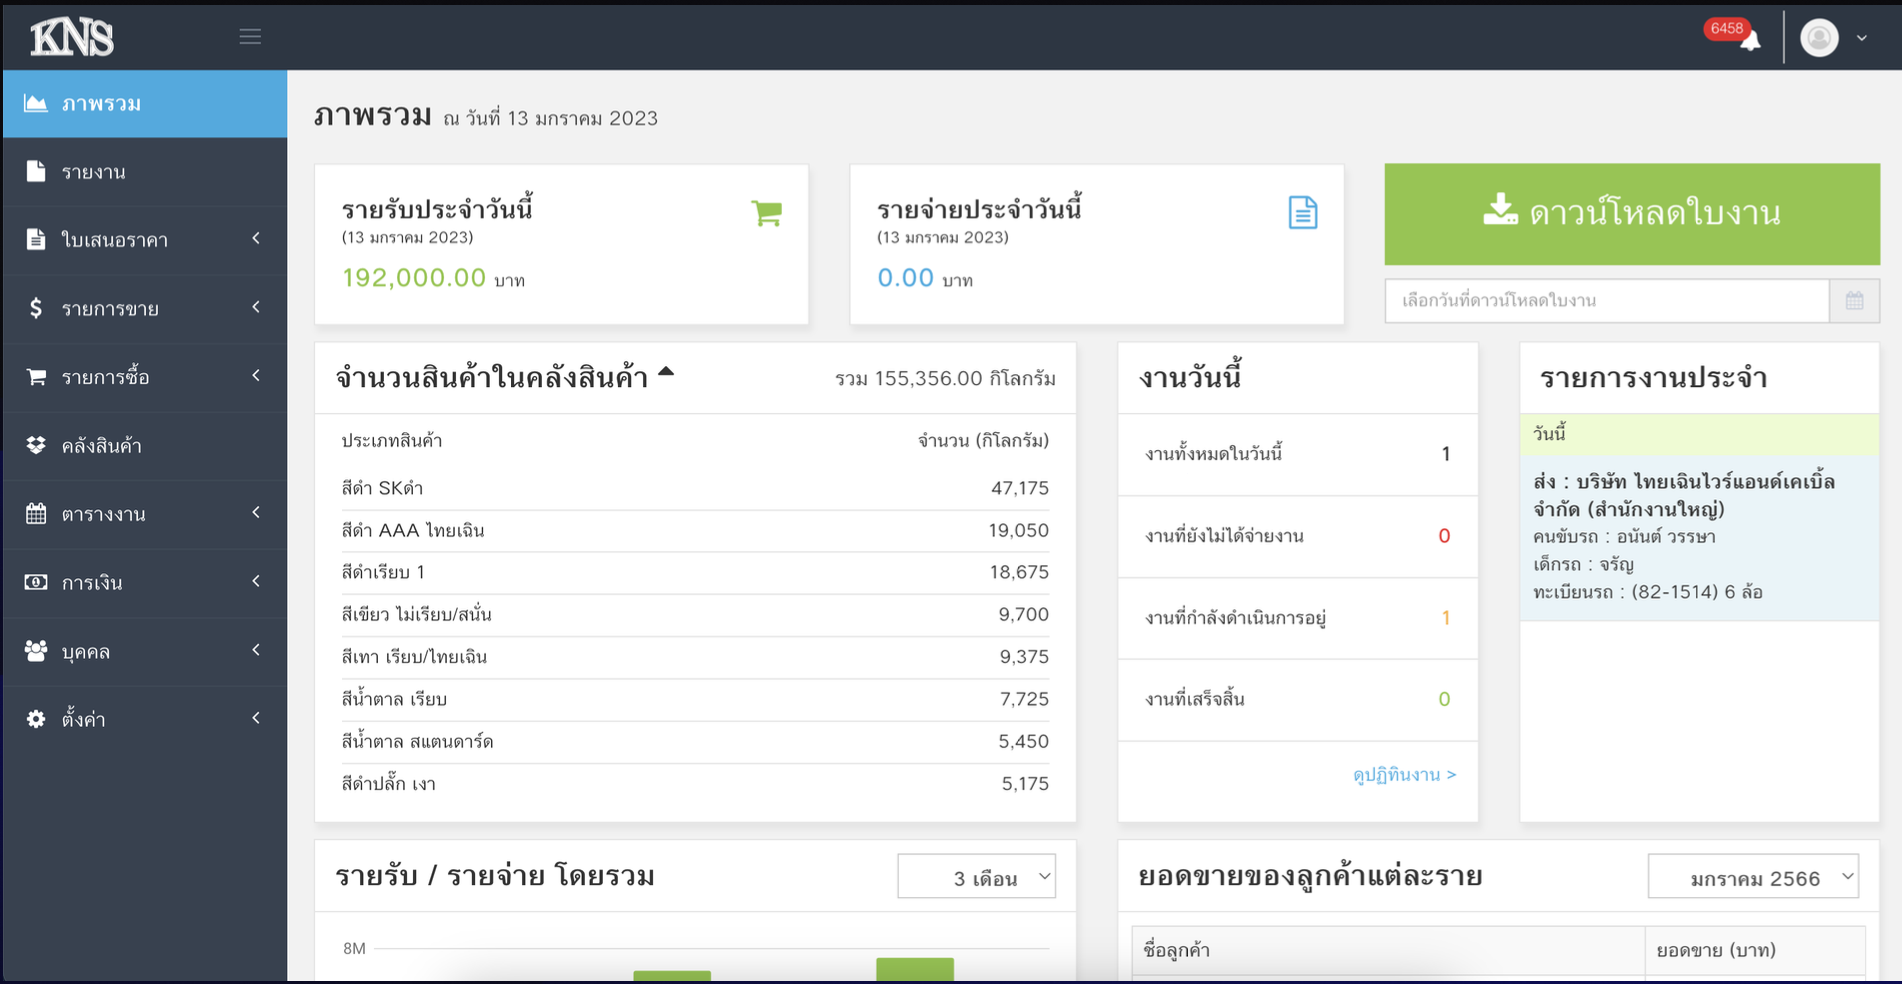
Task: Open the calendar date picker icon
Action: coord(1854,301)
